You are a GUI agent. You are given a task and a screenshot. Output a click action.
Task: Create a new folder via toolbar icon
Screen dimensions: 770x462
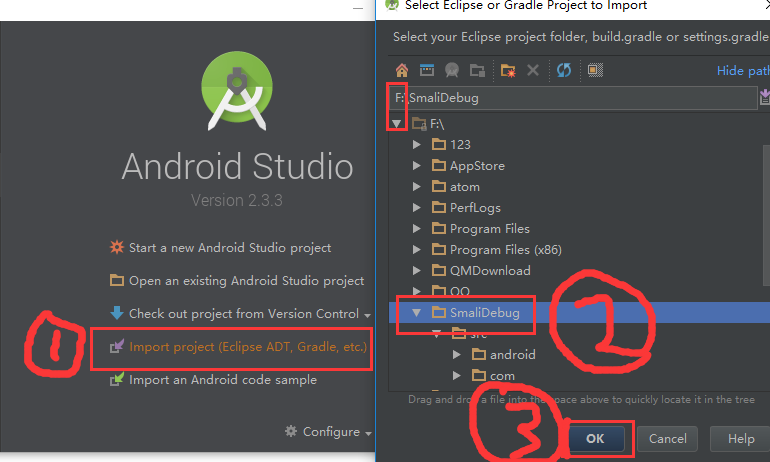508,70
